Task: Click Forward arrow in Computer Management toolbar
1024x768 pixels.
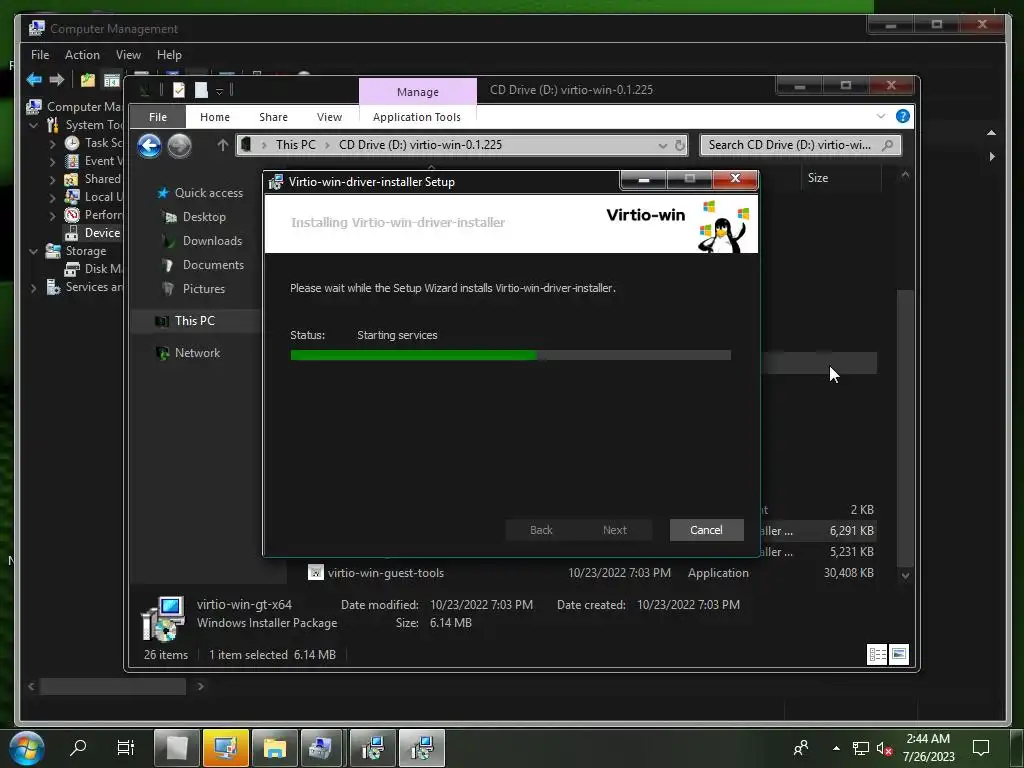Action: [57, 80]
